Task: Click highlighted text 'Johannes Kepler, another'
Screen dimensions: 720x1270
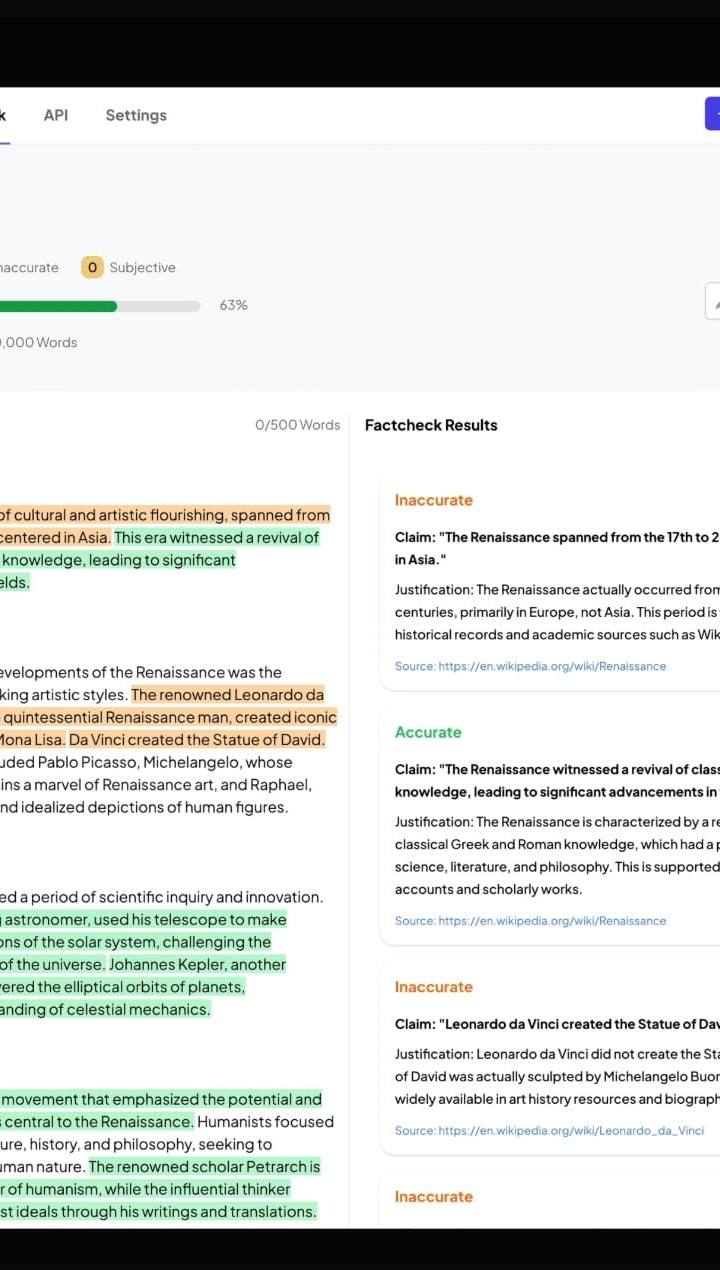Action: pyautogui.click(x=198, y=965)
